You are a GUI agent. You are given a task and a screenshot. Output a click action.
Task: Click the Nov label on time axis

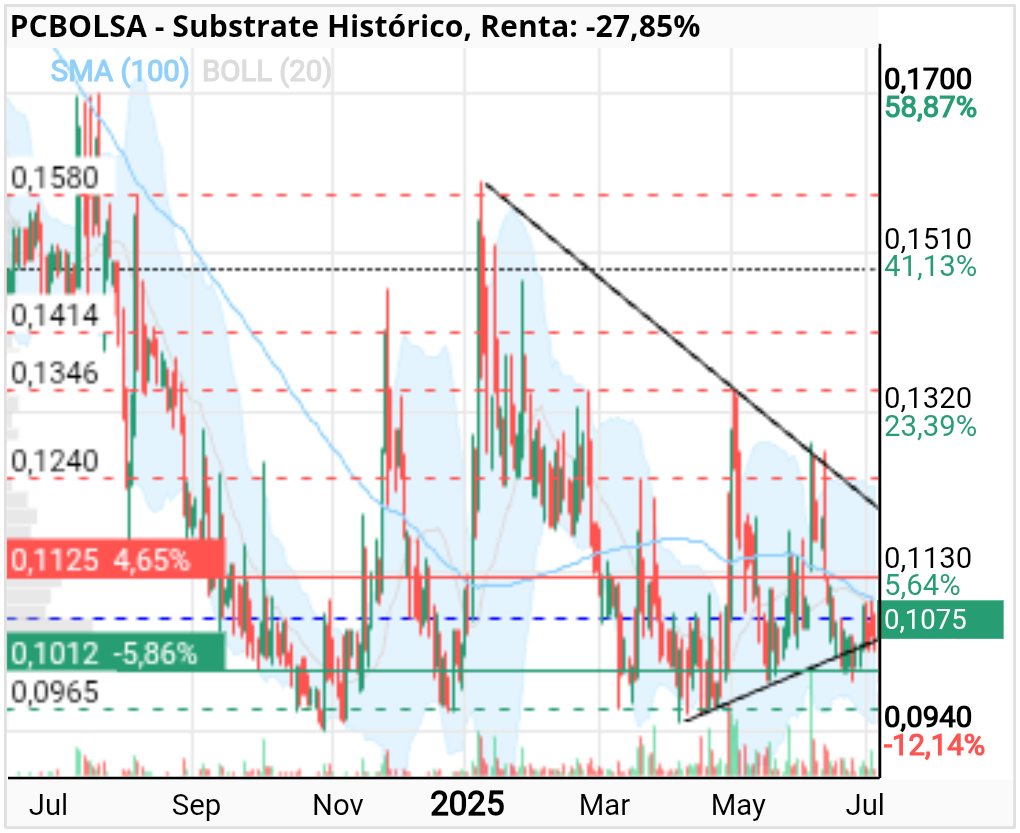click(338, 805)
